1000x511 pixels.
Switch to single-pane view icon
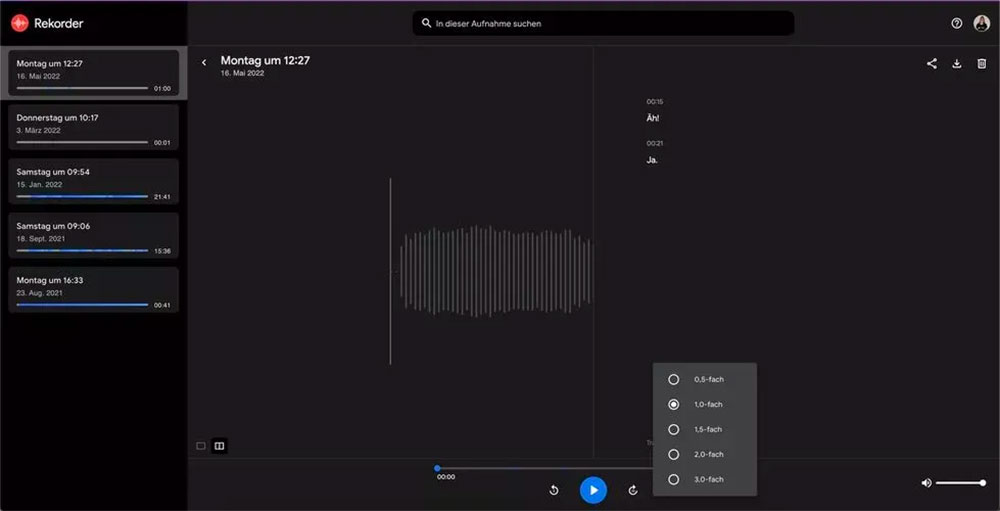click(x=201, y=446)
